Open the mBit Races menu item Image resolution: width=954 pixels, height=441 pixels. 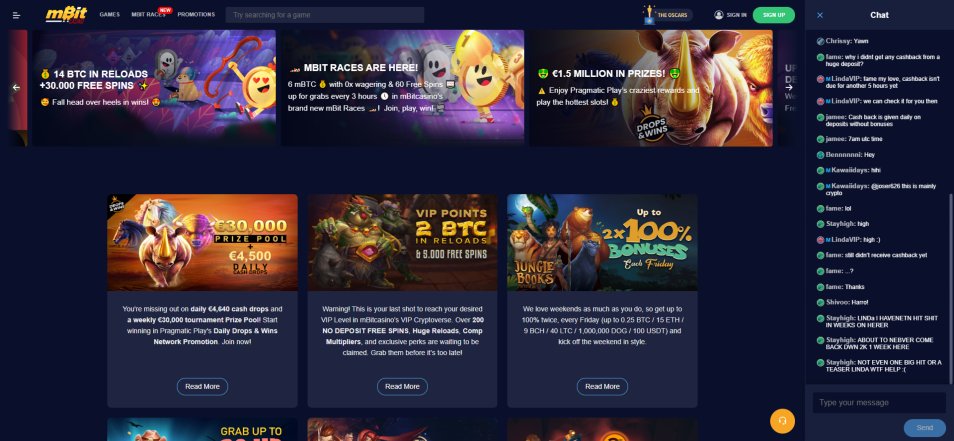(x=148, y=15)
